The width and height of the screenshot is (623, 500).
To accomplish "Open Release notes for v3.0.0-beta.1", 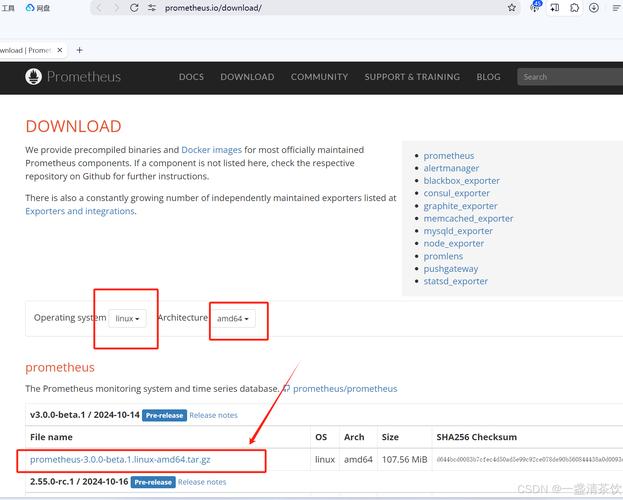I will click(x=213, y=415).
